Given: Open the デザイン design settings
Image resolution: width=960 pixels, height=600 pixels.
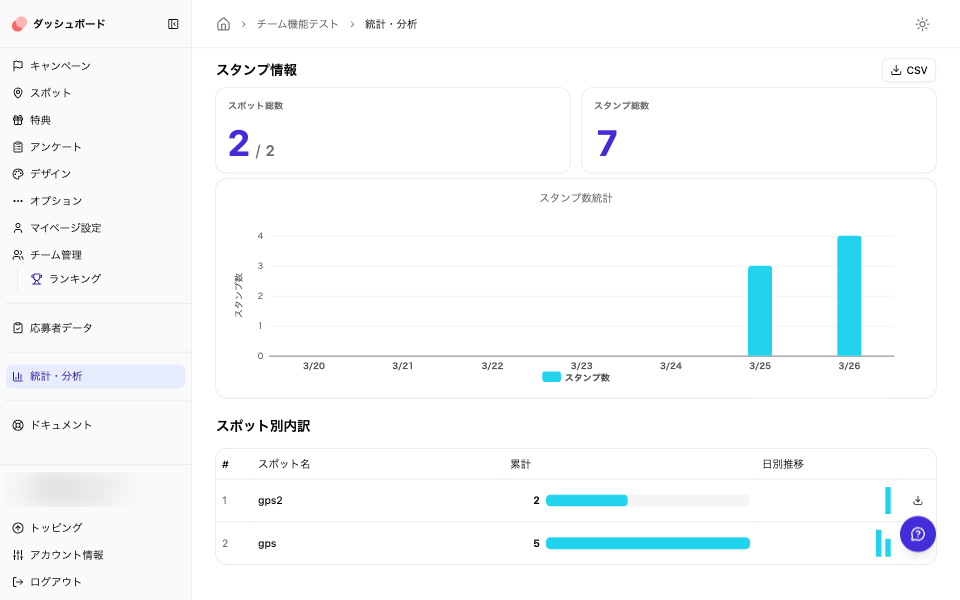Looking at the screenshot, I should pyautogui.click(x=50, y=173).
